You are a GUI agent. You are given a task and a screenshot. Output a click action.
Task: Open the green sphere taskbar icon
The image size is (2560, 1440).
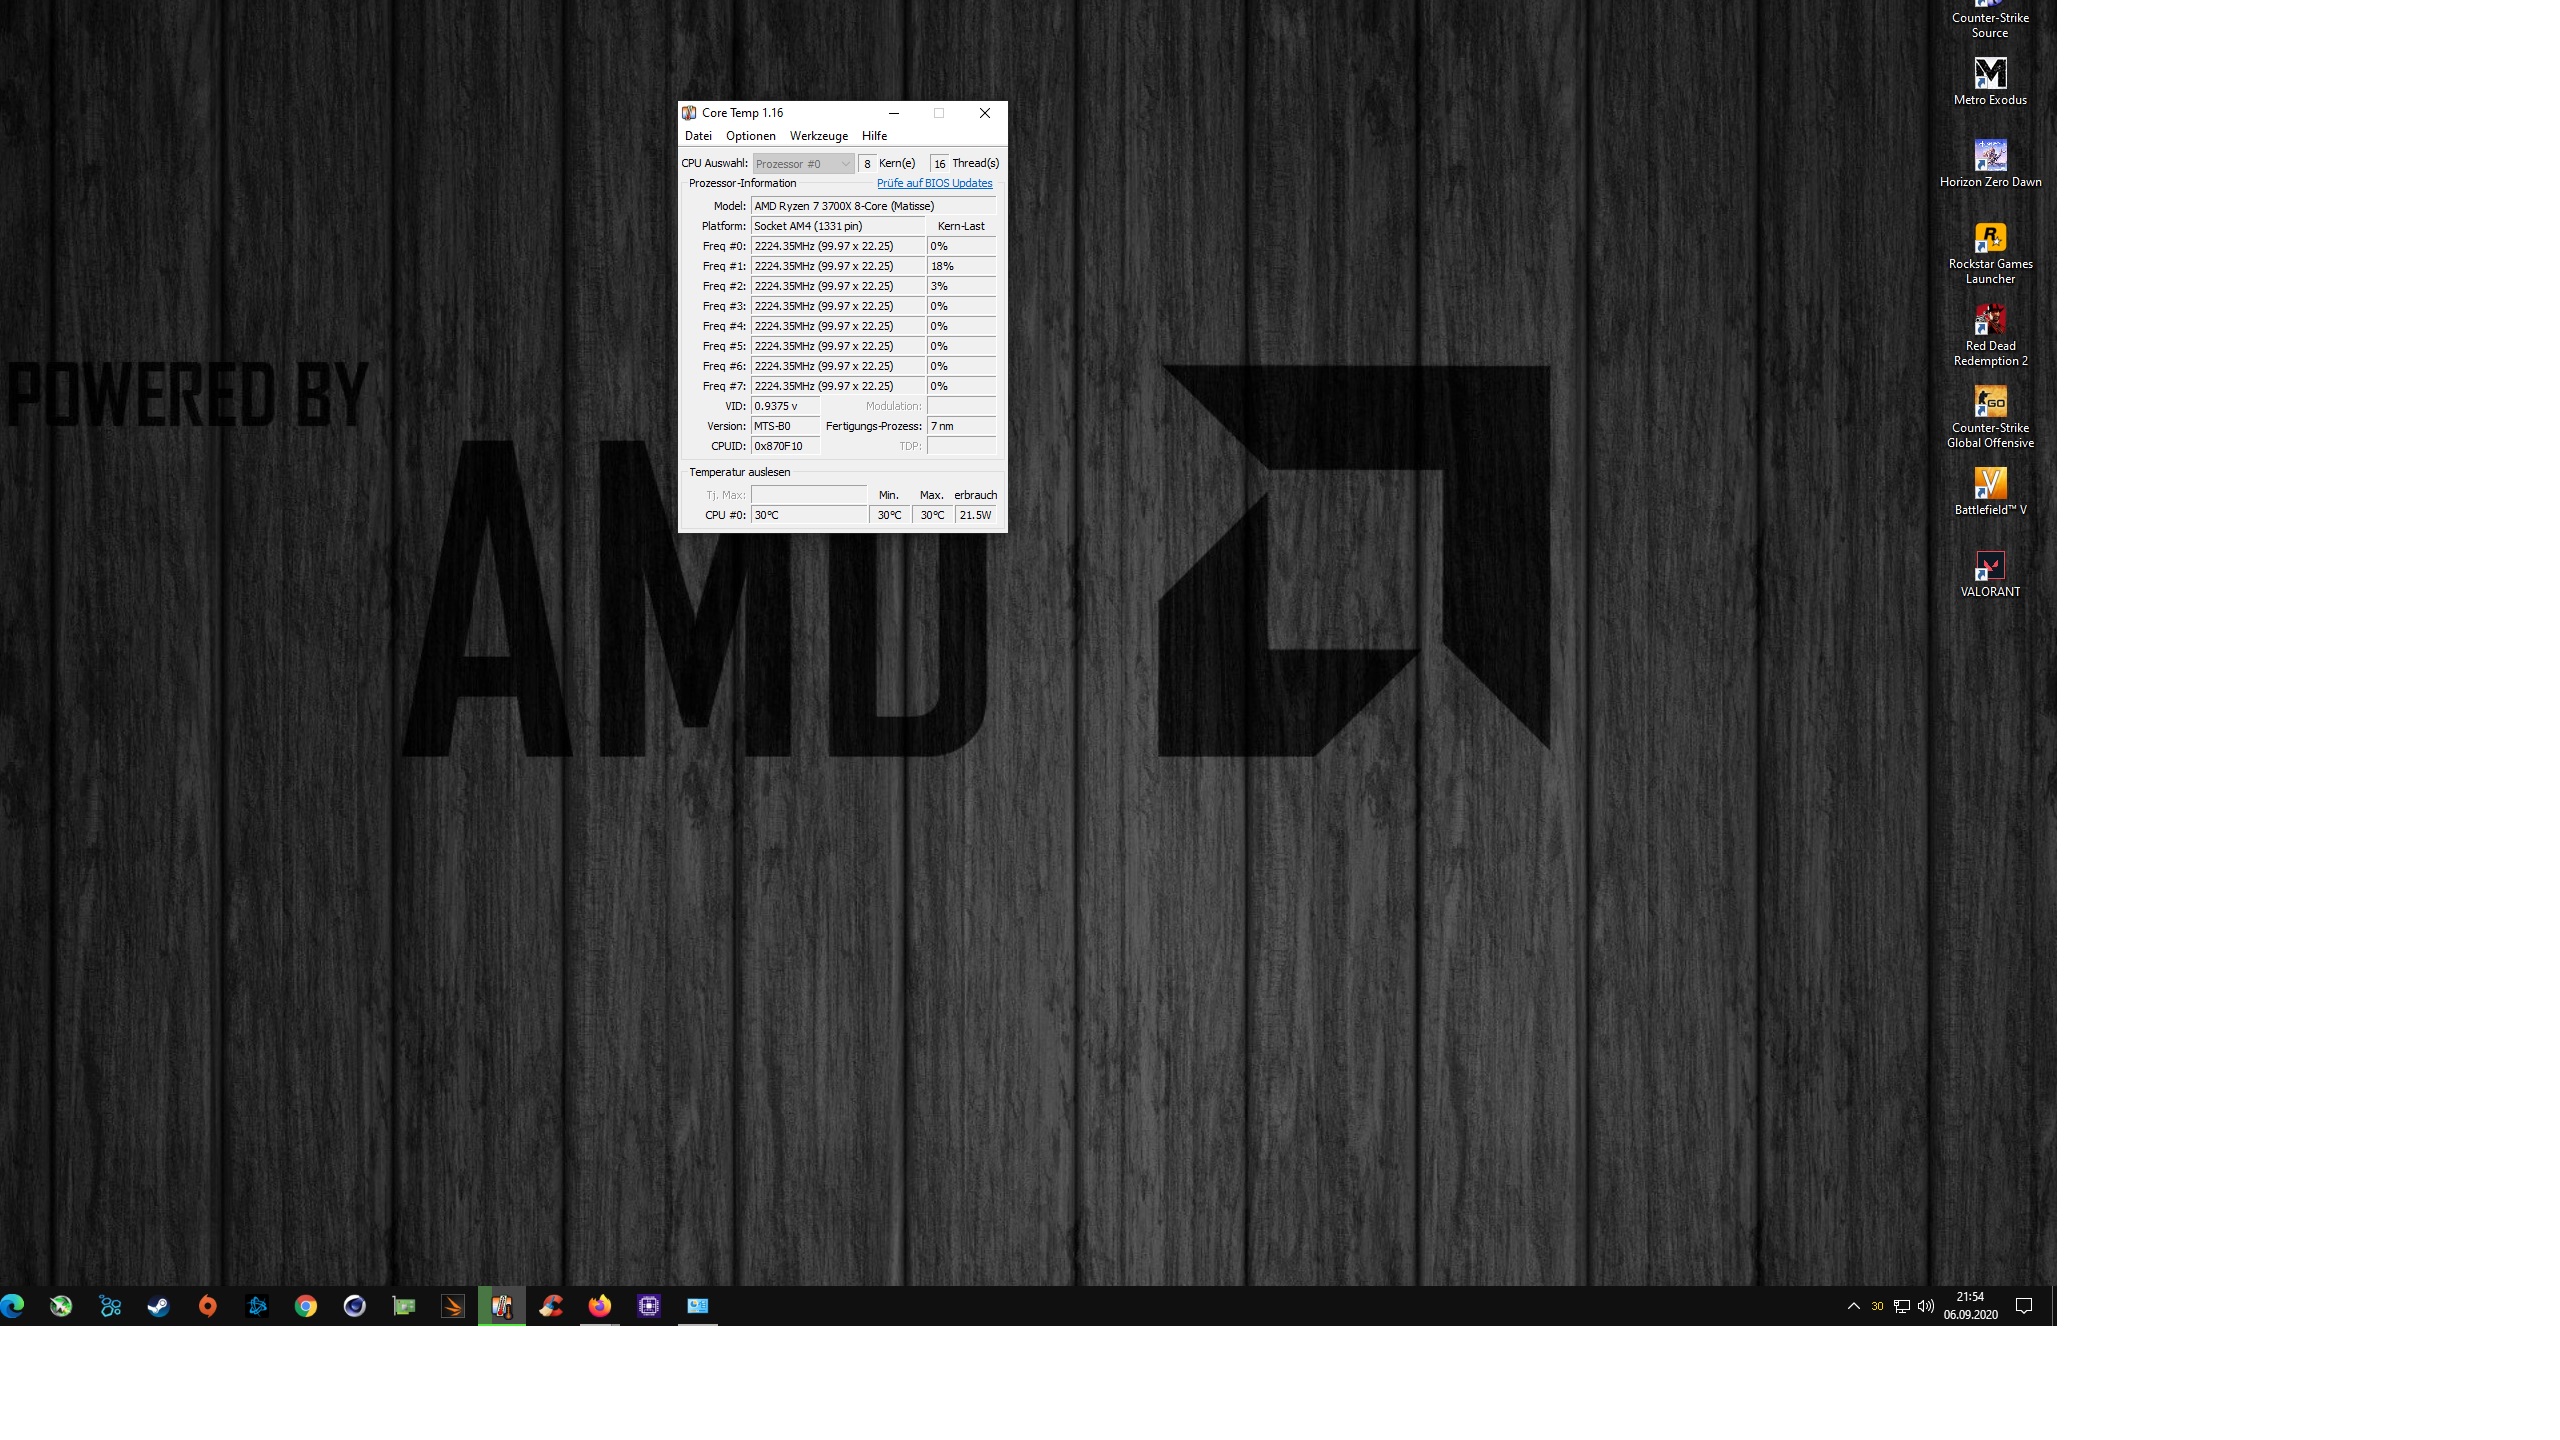pos(61,1306)
